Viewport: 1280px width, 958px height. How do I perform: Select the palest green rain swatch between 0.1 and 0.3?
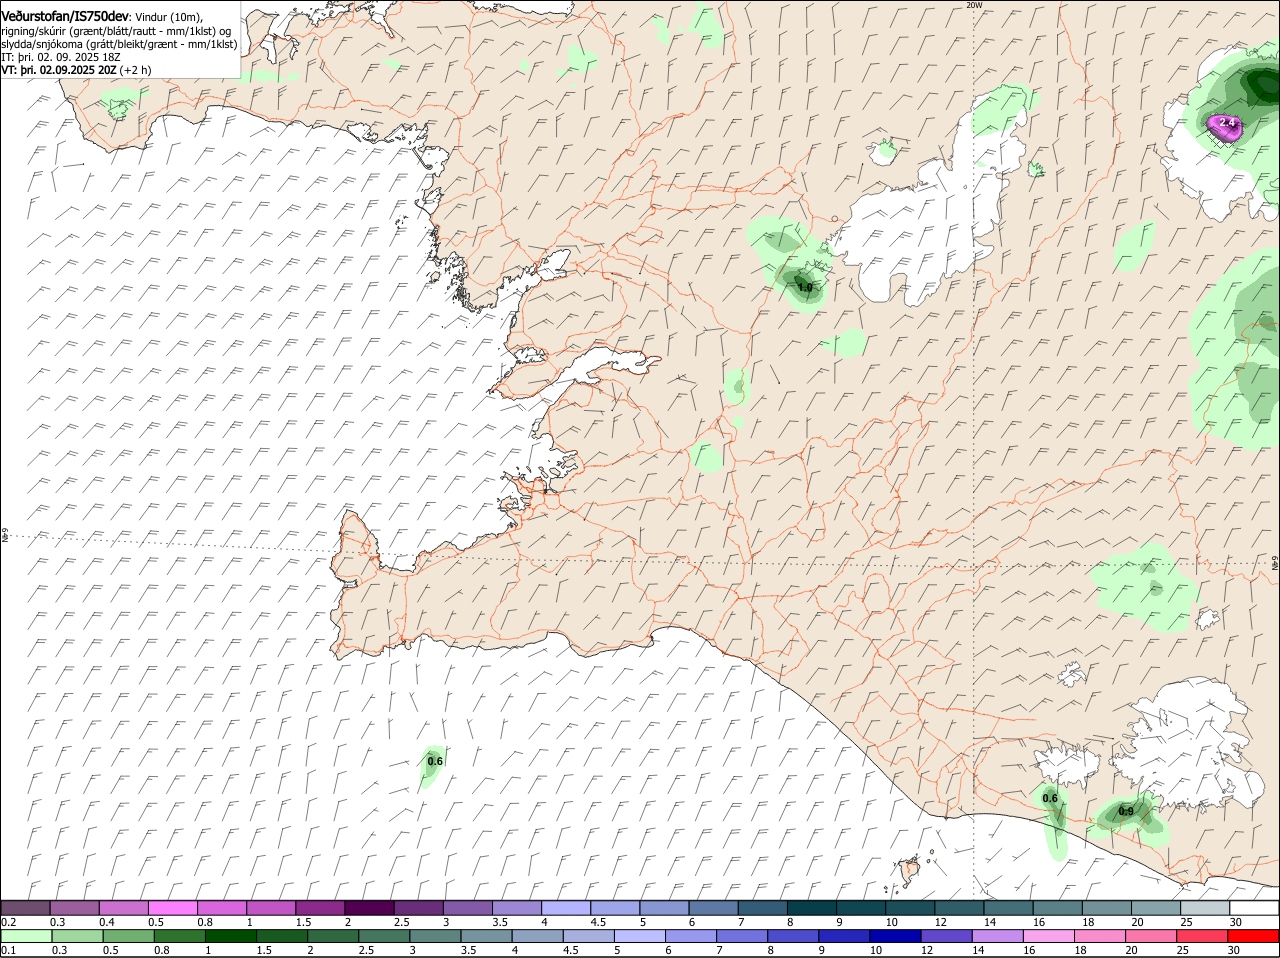coord(25,936)
